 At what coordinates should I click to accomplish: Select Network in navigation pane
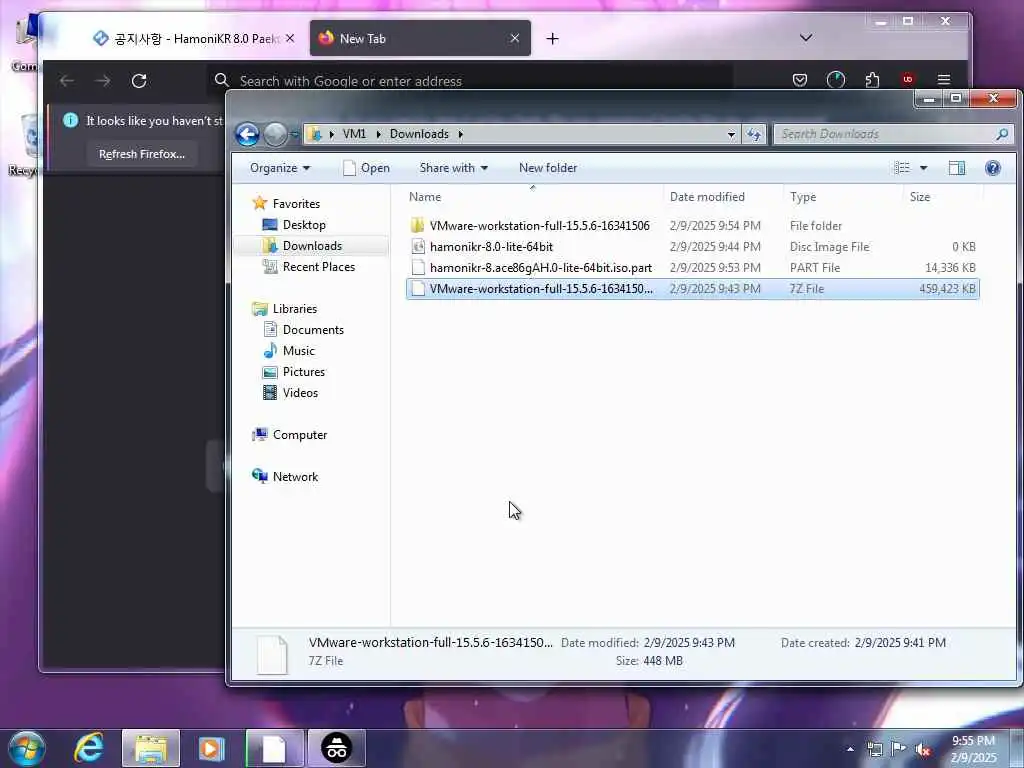pyautogui.click(x=295, y=477)
